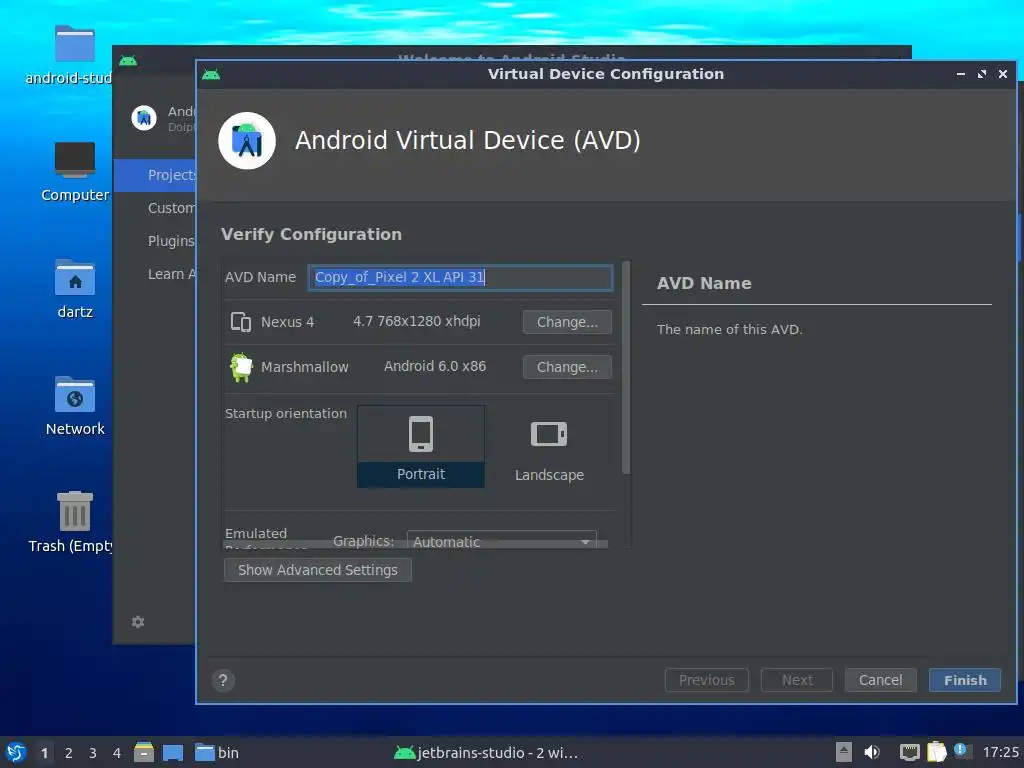Switch to workspace 1
The height and width of the screenshot is (768, 1024).
[44, 753]
